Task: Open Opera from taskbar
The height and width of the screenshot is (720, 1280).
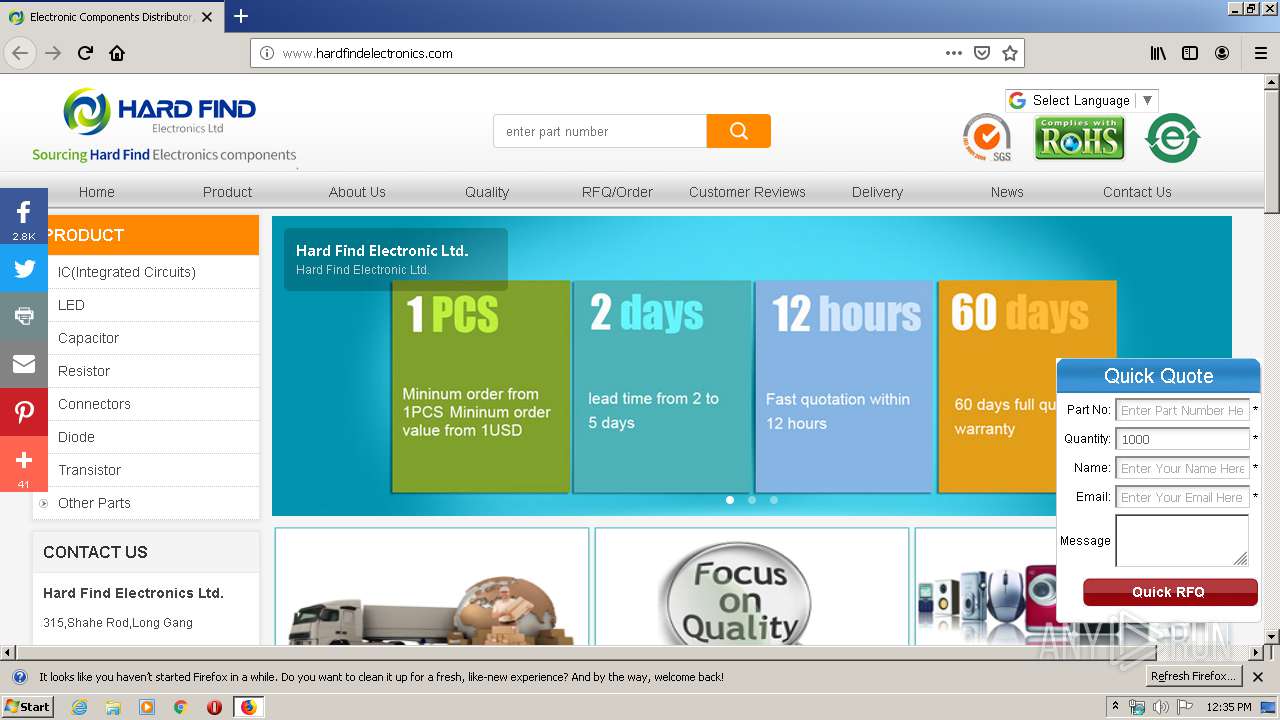Action: click(x=214, y=707)
